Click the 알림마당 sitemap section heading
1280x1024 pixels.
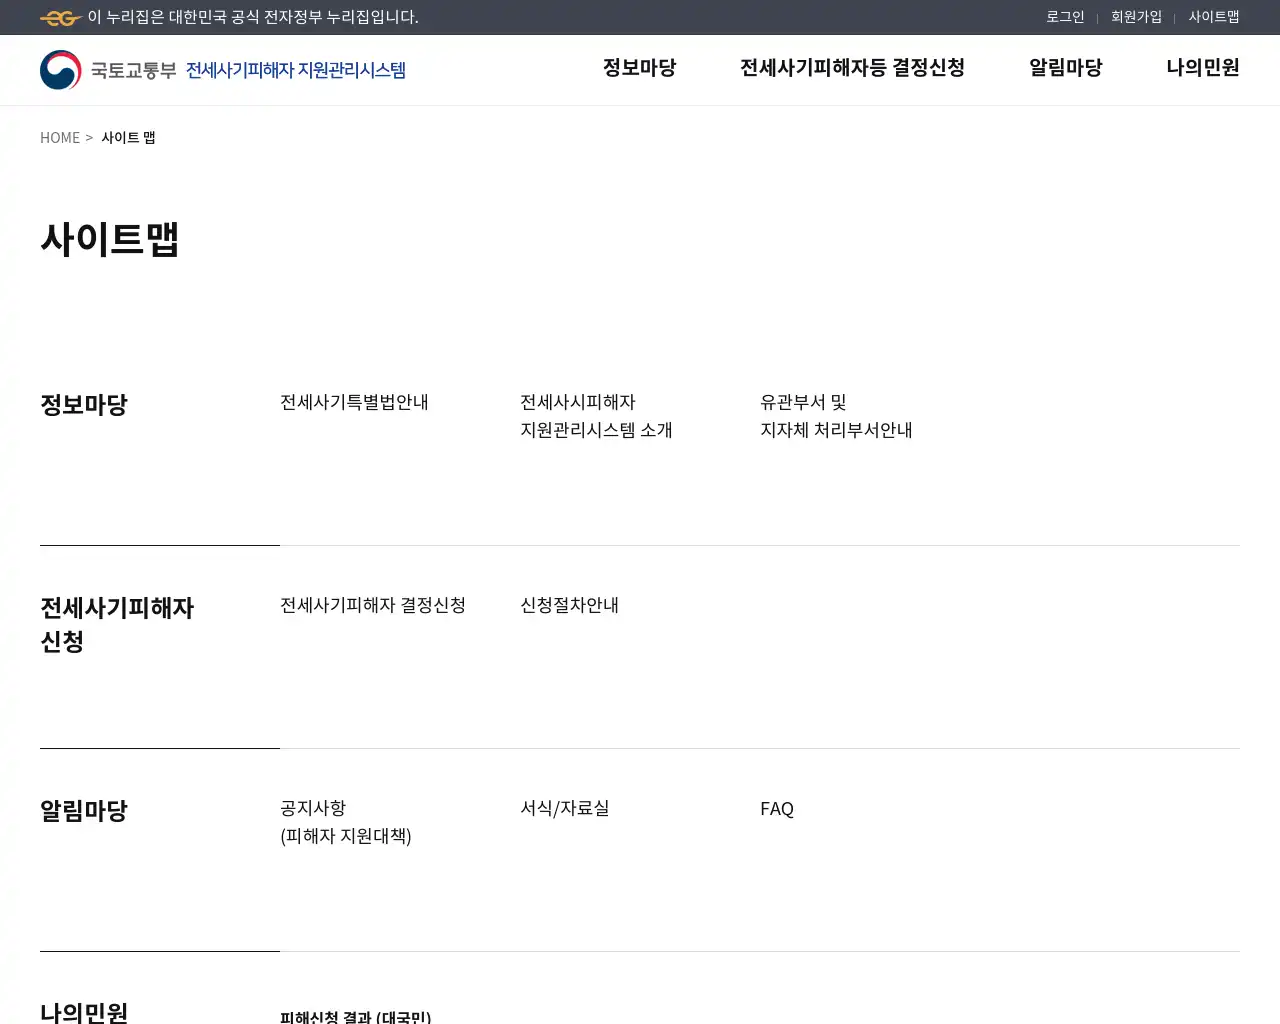pos(84,811)
